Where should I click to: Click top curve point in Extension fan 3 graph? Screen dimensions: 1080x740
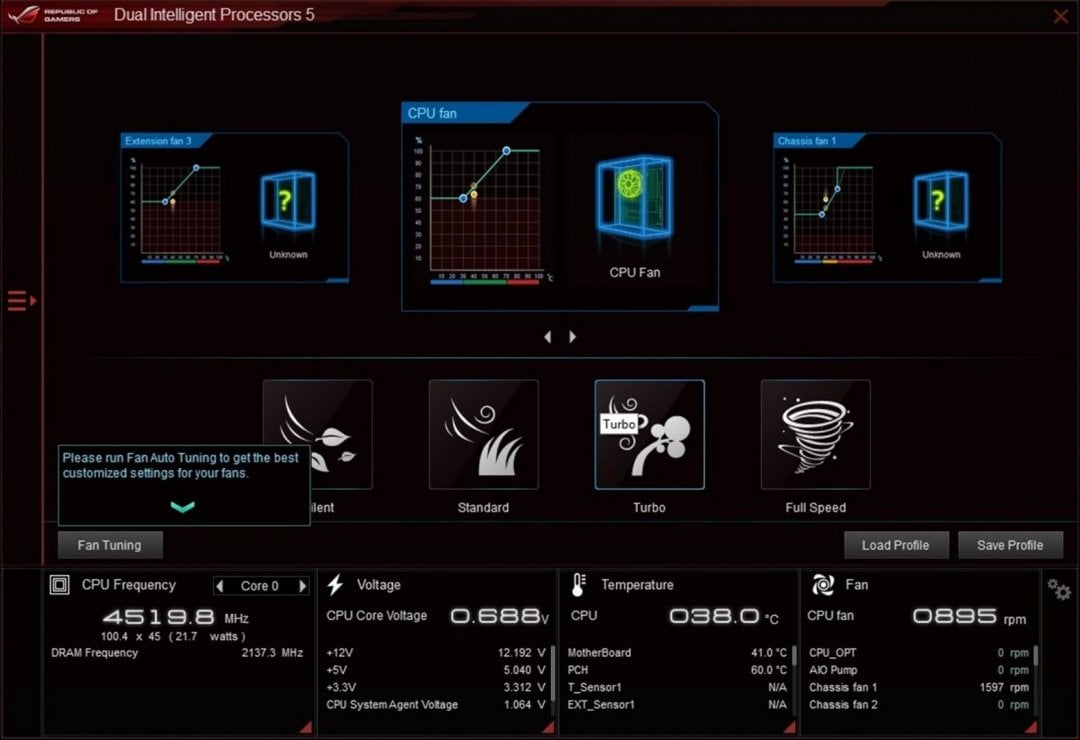pos(196,167)
